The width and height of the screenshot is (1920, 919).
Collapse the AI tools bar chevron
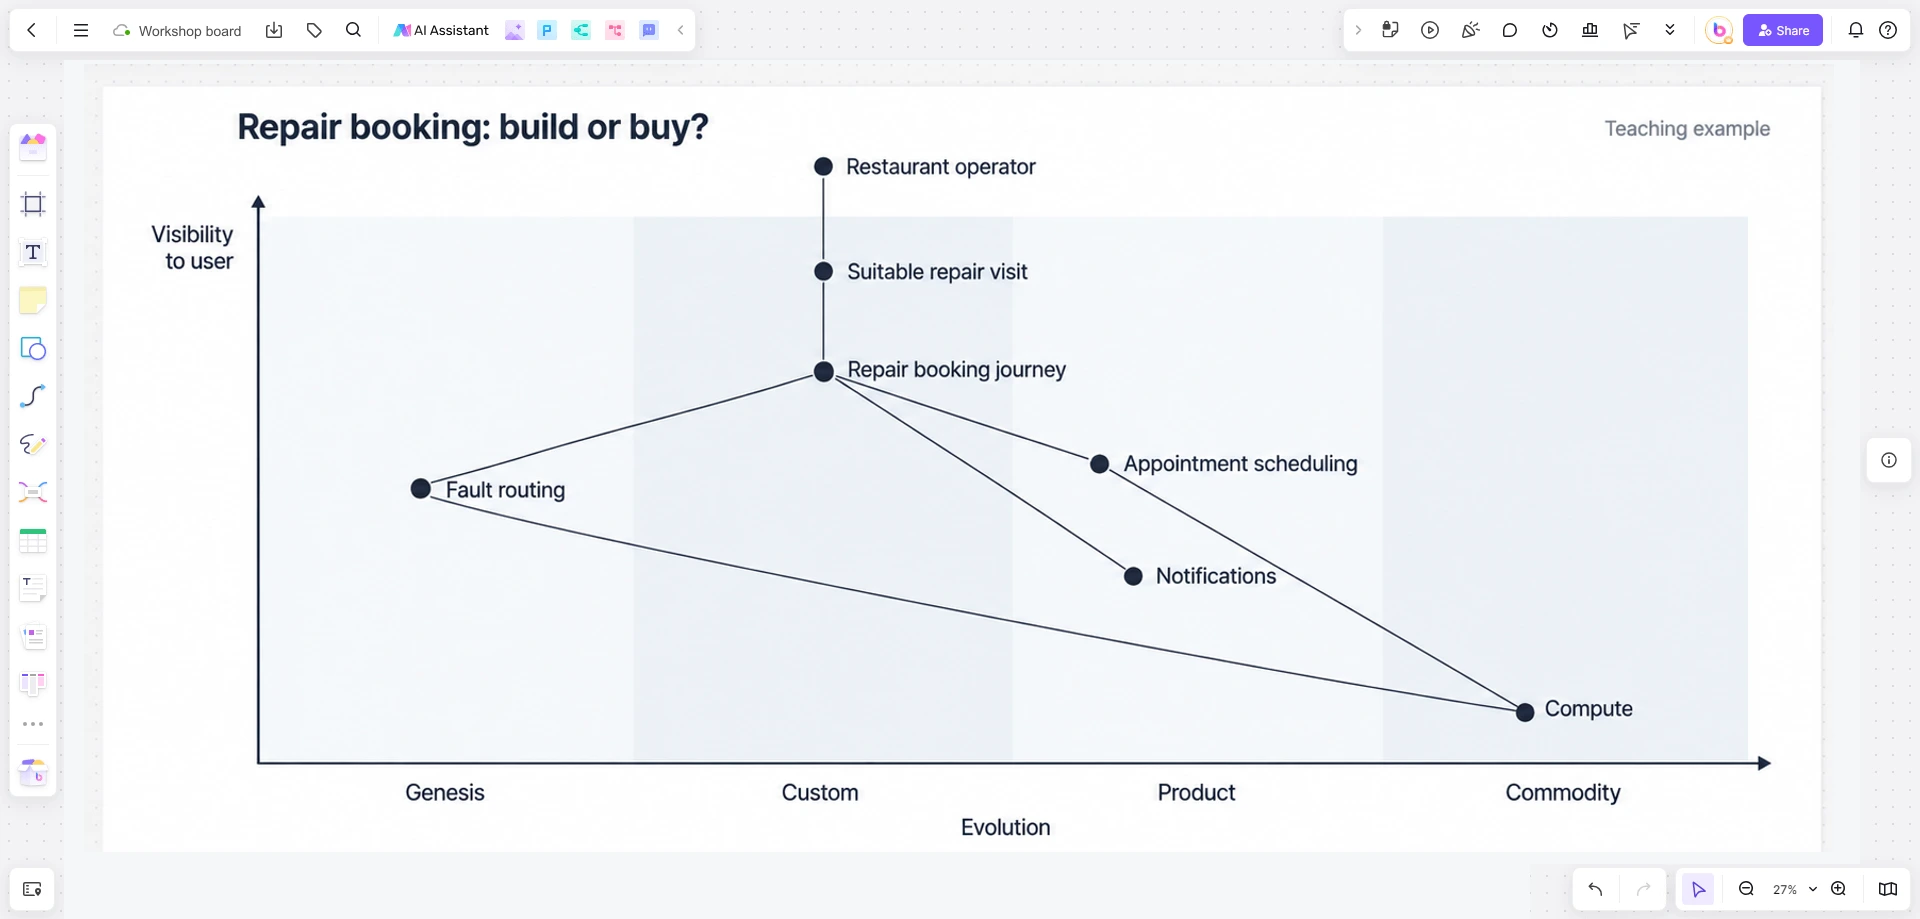(680, 30)
